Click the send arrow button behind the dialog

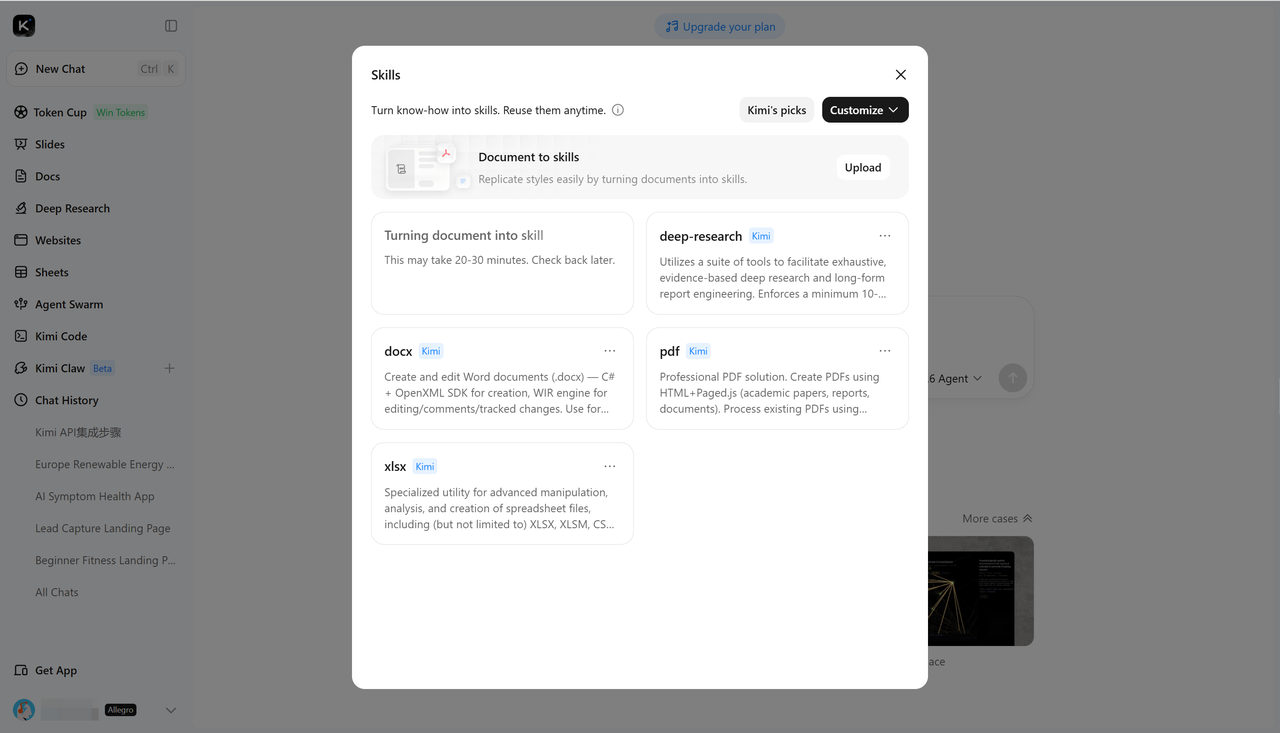click(1013, 378)
